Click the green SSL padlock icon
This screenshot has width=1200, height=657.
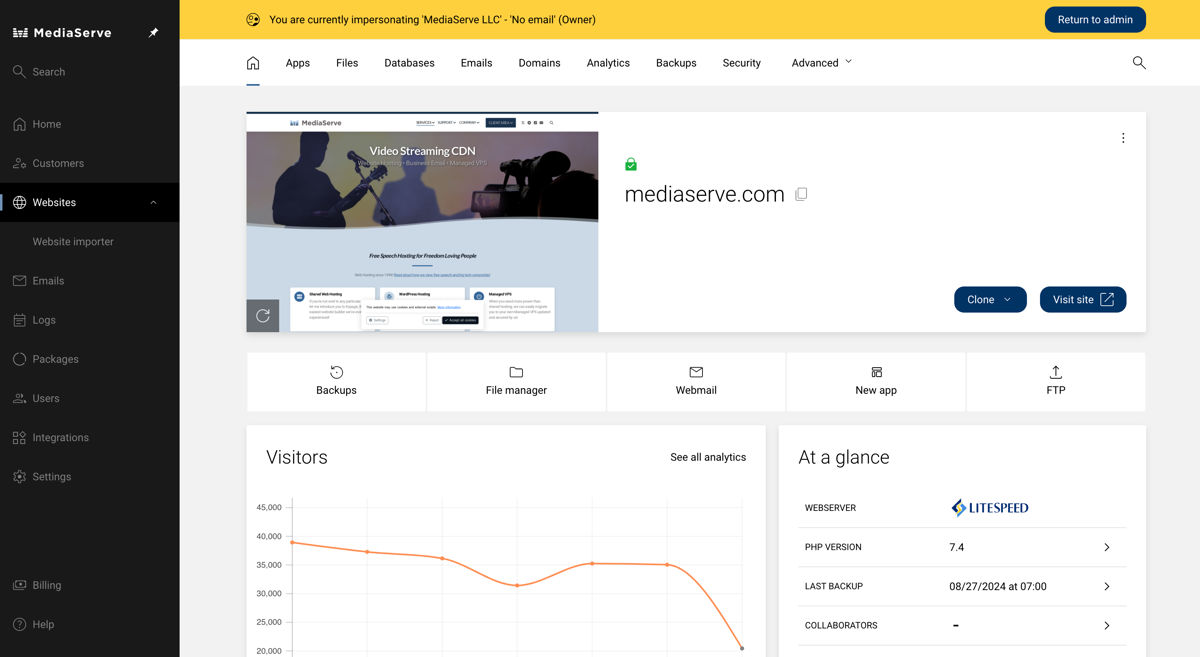click(631, 164)
